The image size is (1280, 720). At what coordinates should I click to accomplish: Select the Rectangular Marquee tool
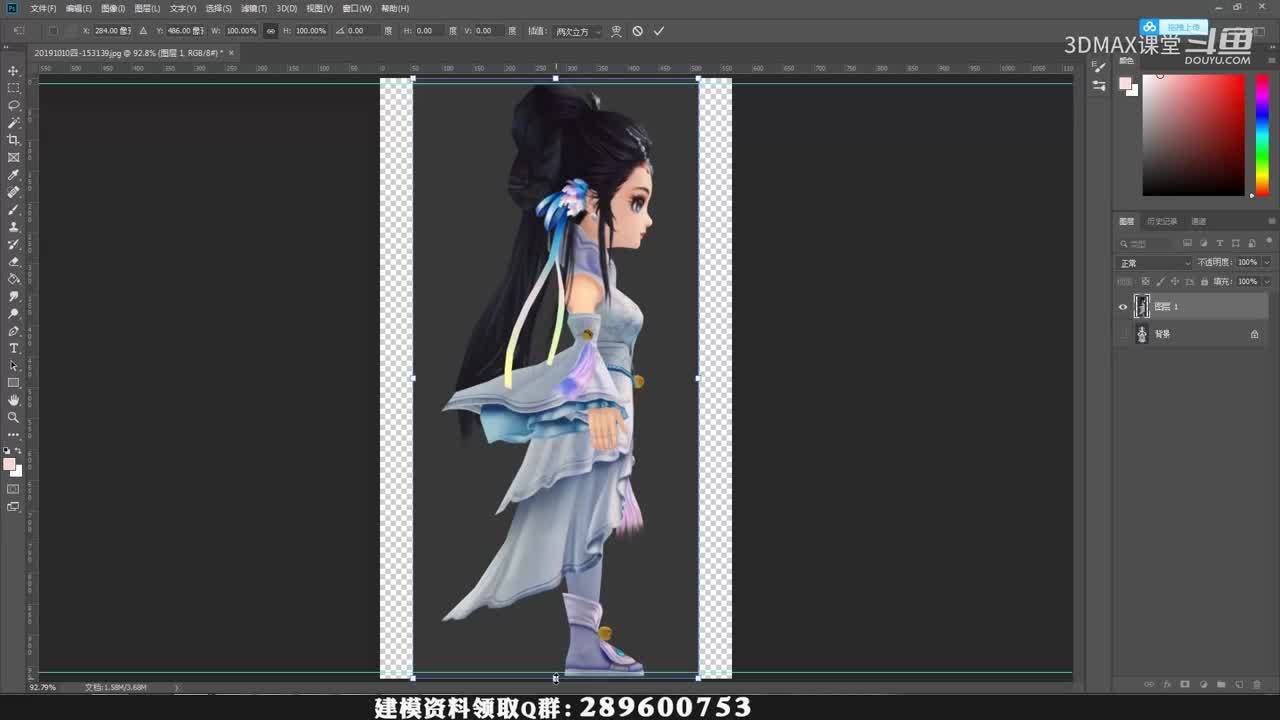(13, 88)
